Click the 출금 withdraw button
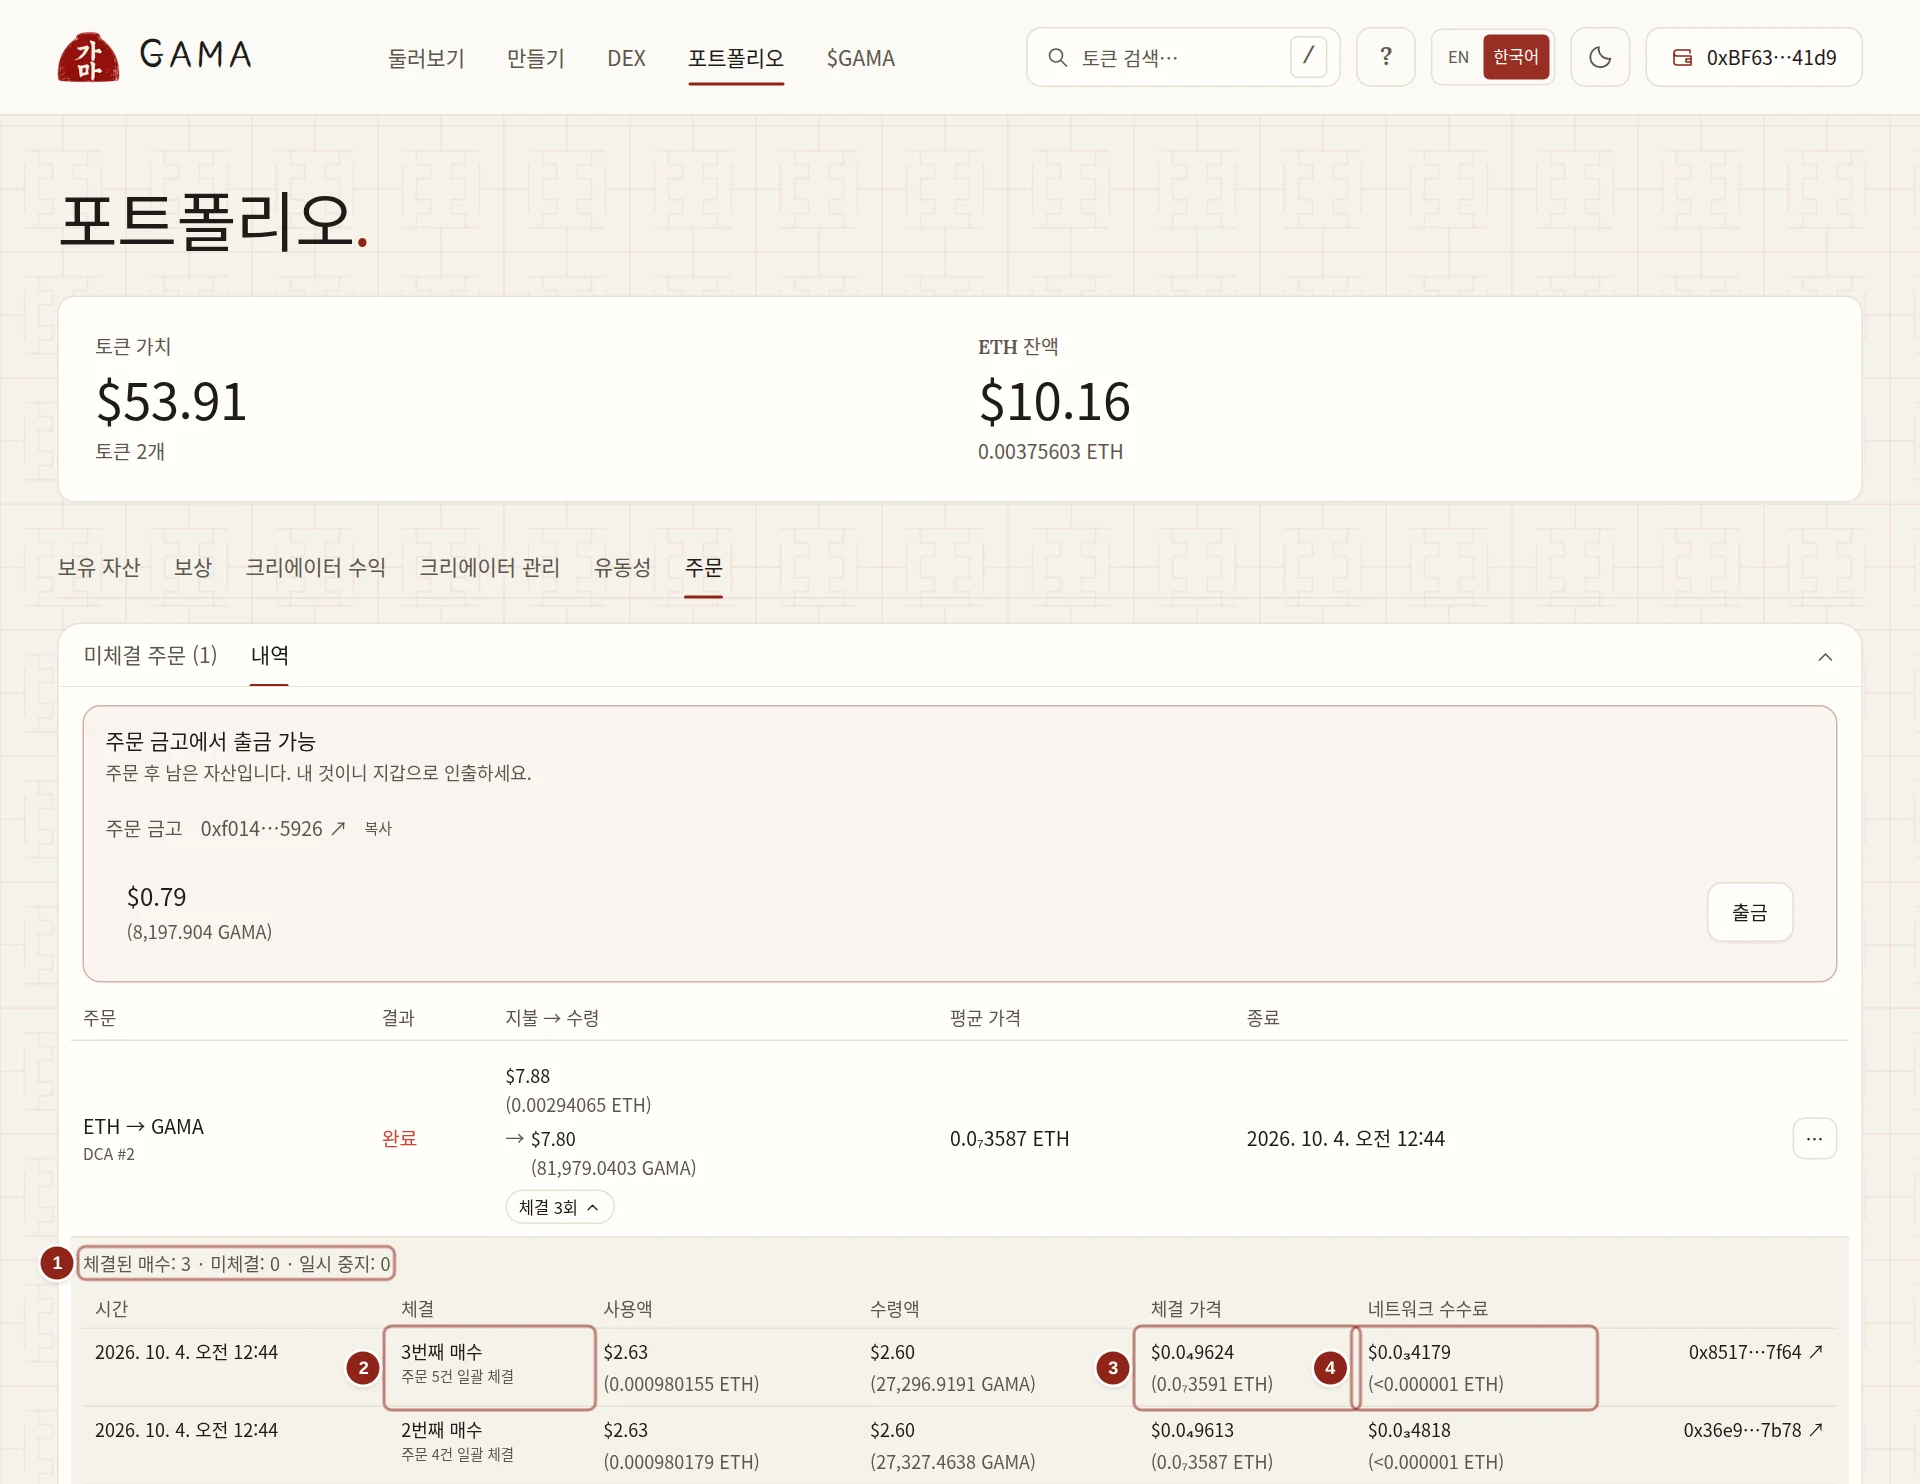 pyautogui.click(x=1749, y=912)
